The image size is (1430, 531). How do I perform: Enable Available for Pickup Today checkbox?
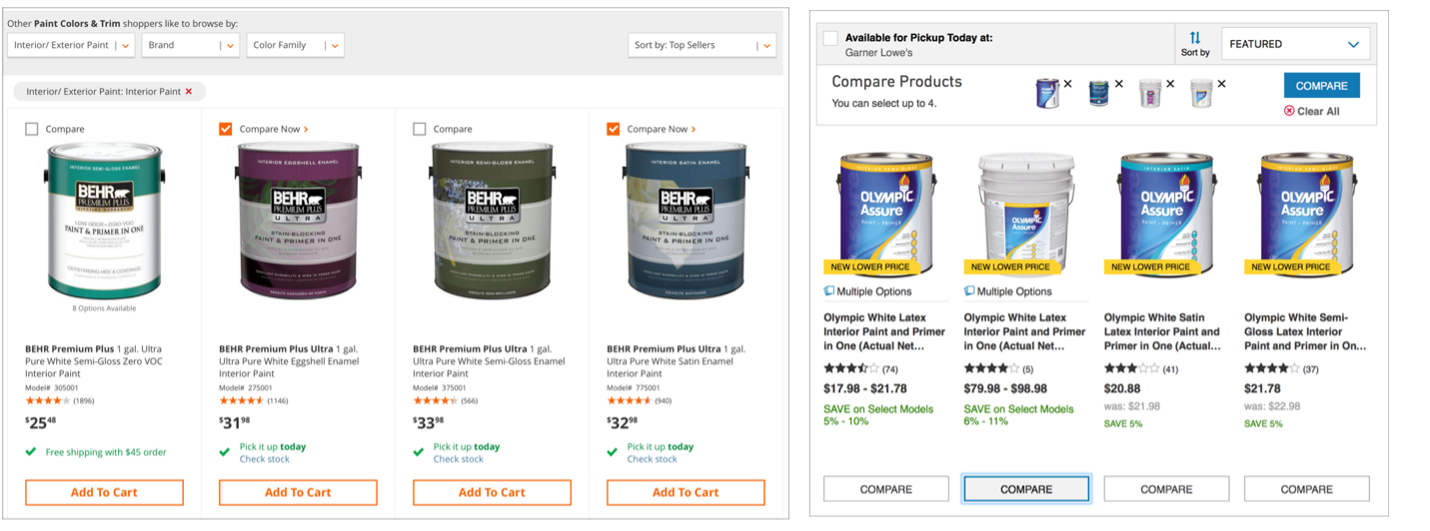830,38
